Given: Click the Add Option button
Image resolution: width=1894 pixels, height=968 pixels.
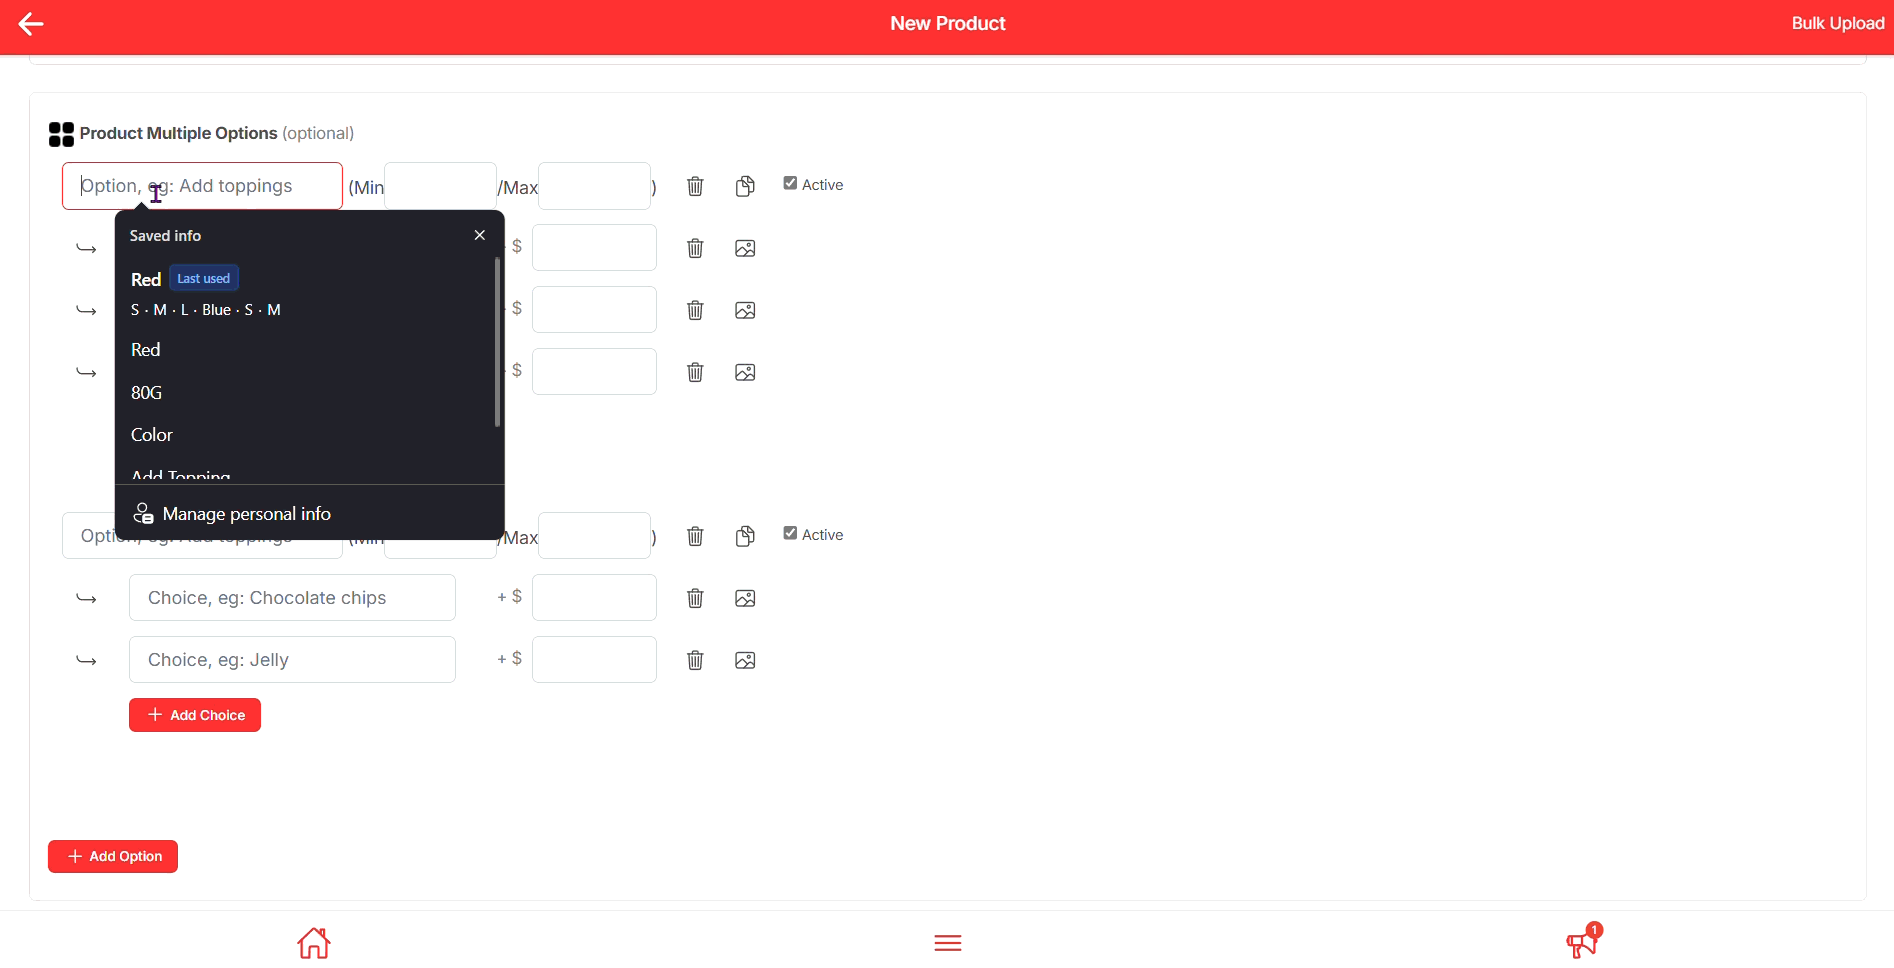Looking at the screenshot, I should 113,856.
